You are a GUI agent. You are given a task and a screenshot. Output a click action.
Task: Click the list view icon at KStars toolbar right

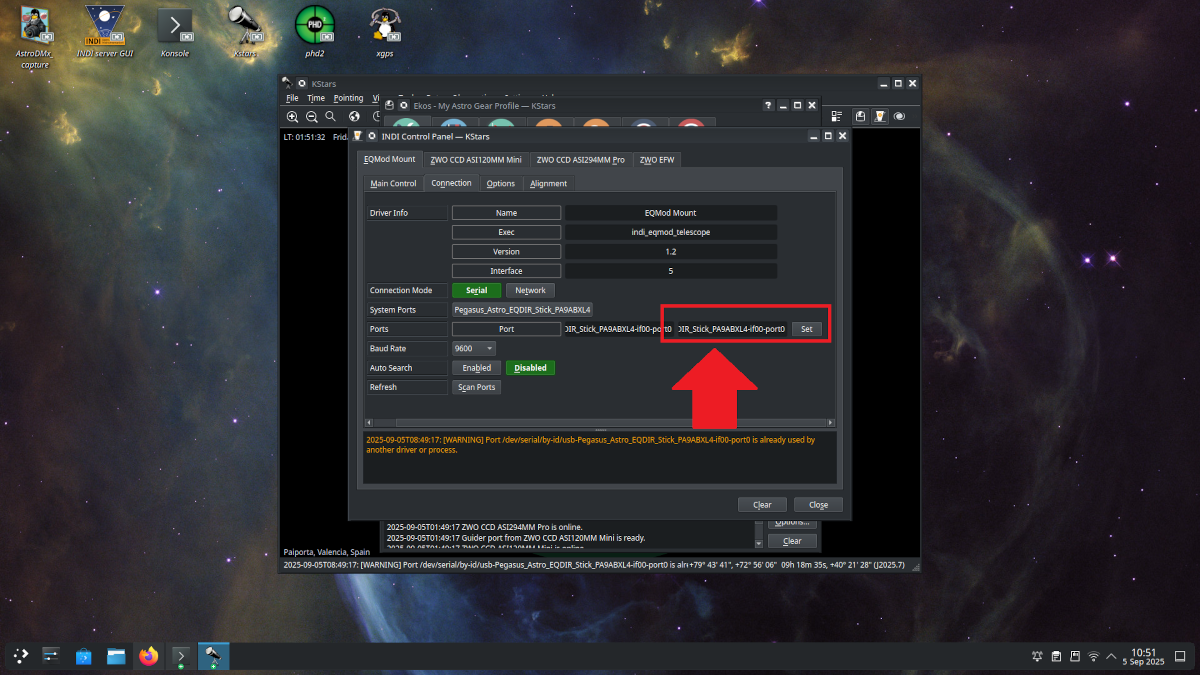pos(836,117)
